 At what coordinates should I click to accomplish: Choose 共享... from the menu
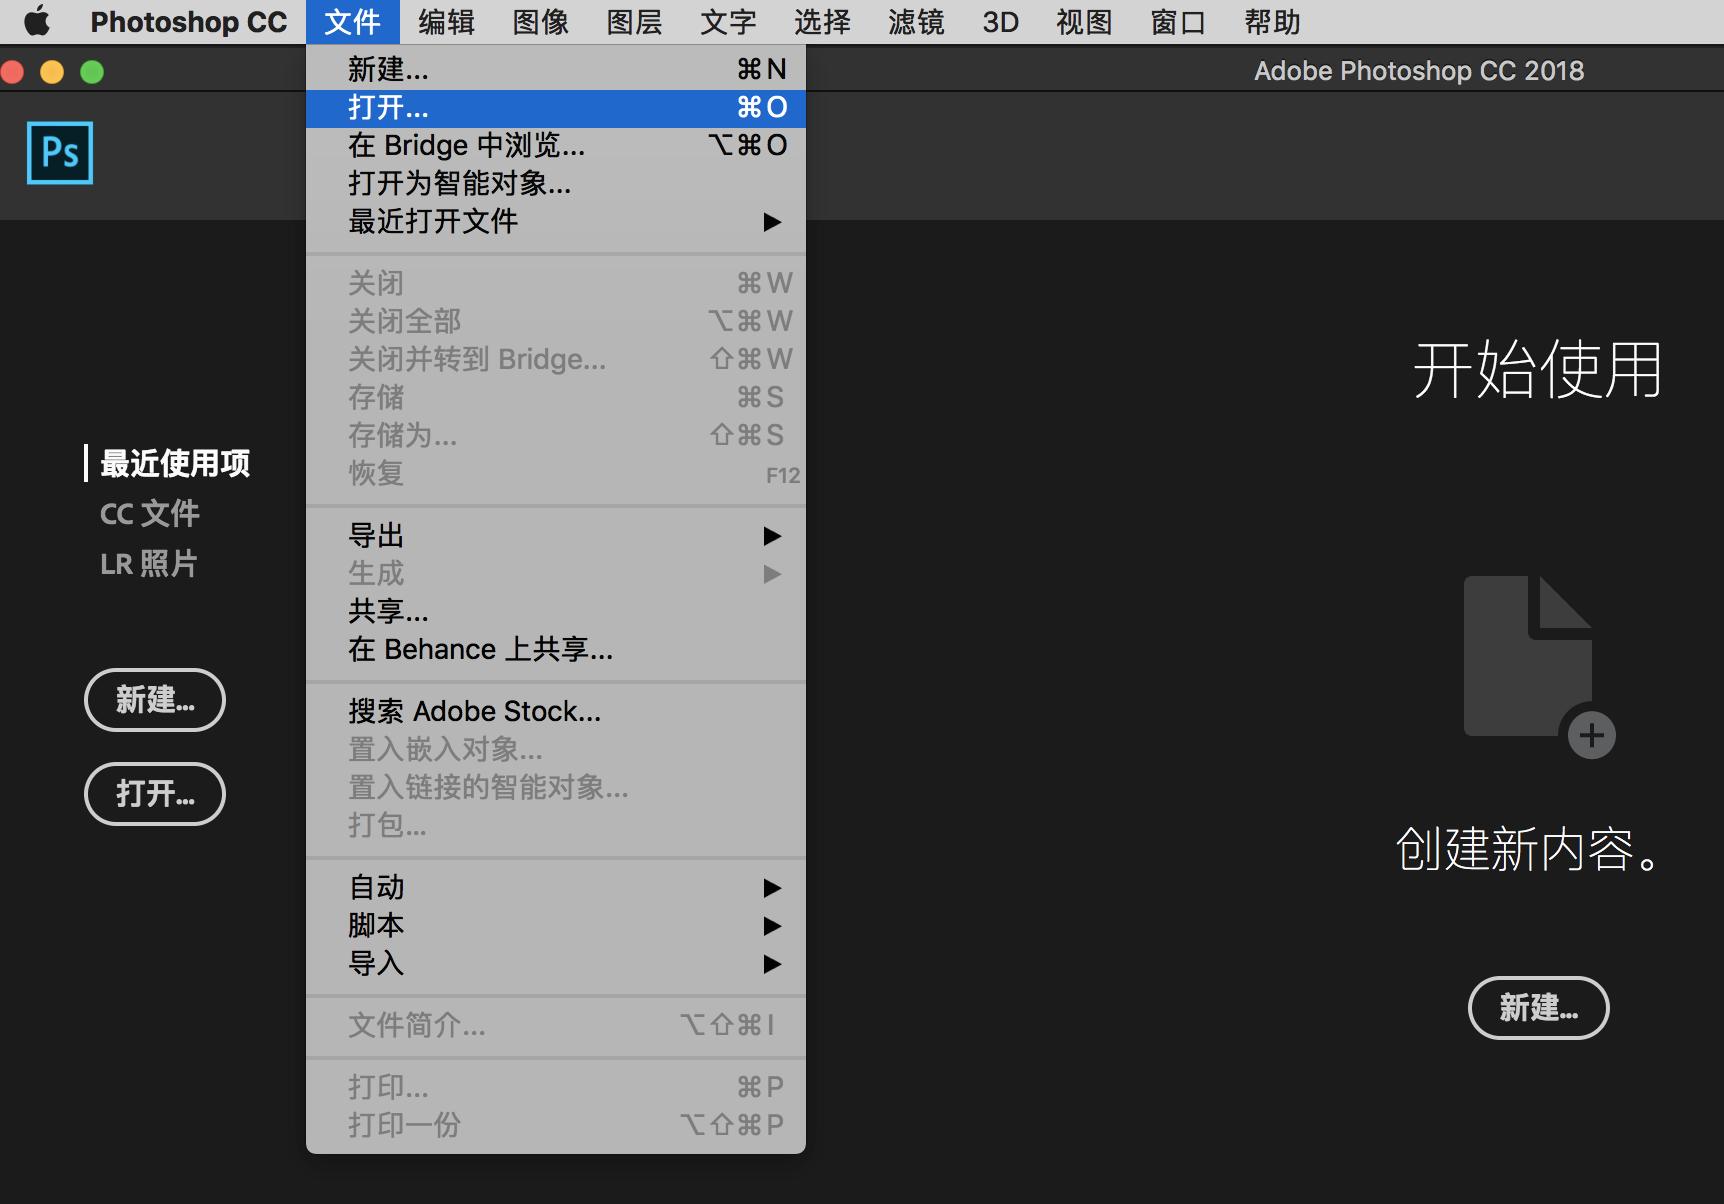coord(386,611)
